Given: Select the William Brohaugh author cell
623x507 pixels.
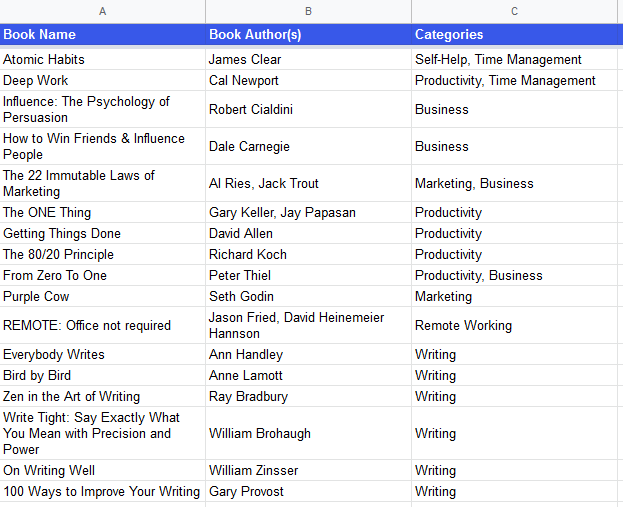Looking at the screenshot, I should pyautogui.click(x=308, y=433).
